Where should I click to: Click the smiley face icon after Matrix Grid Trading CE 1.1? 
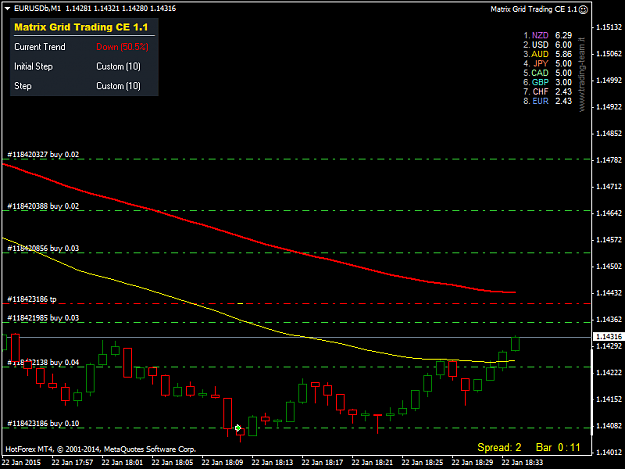pyautogui.click(x=583, y=9)
